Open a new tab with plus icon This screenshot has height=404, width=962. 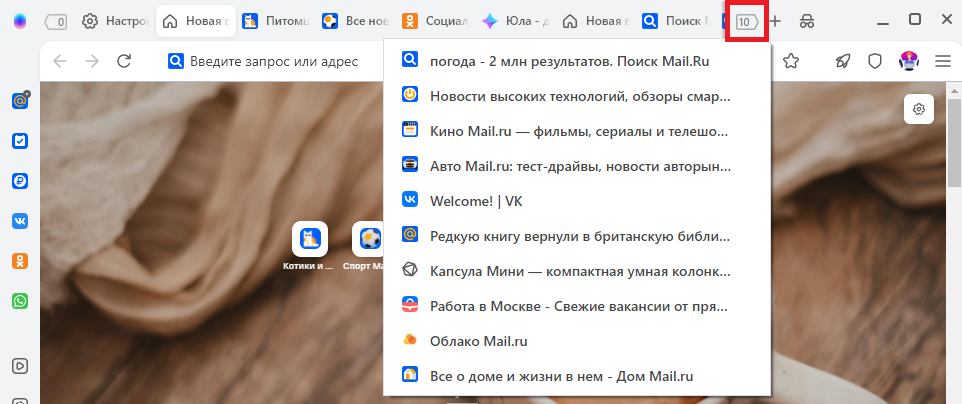click(775, 21)
